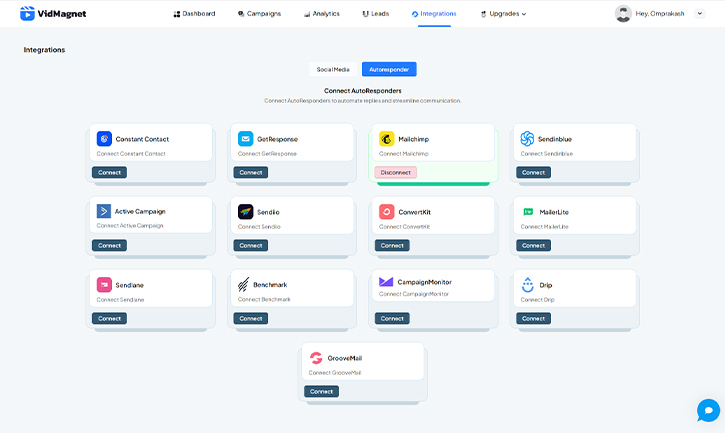Connect GrooveMail
The width and height of the screenshot is (725, 433).
click(321, 391)
